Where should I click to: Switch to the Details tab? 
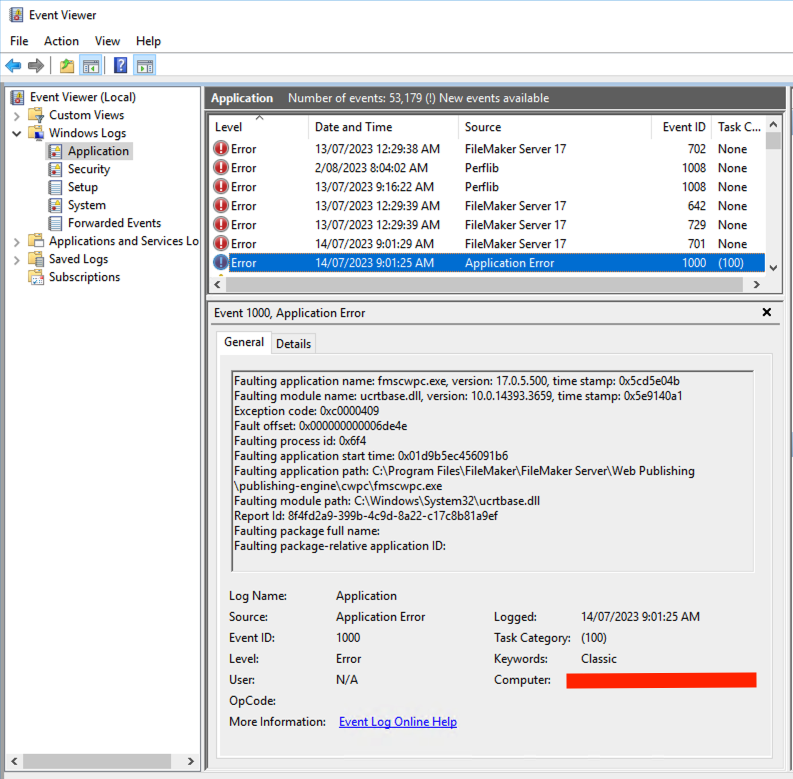tap(293, 343)
